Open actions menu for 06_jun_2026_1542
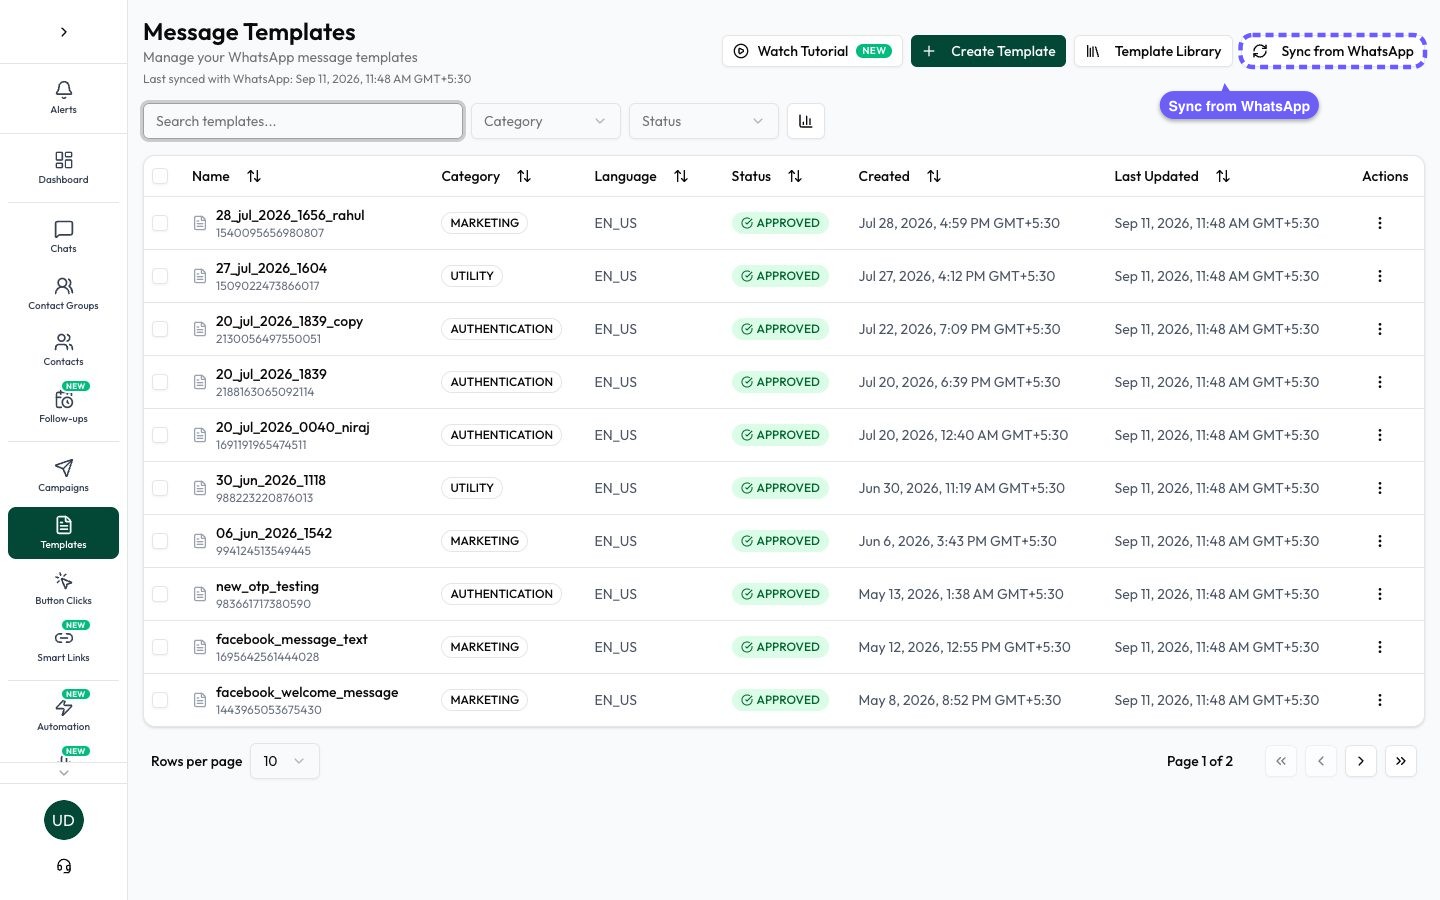Viewport: 1440px width, 900px height. tap(1380, 541)
